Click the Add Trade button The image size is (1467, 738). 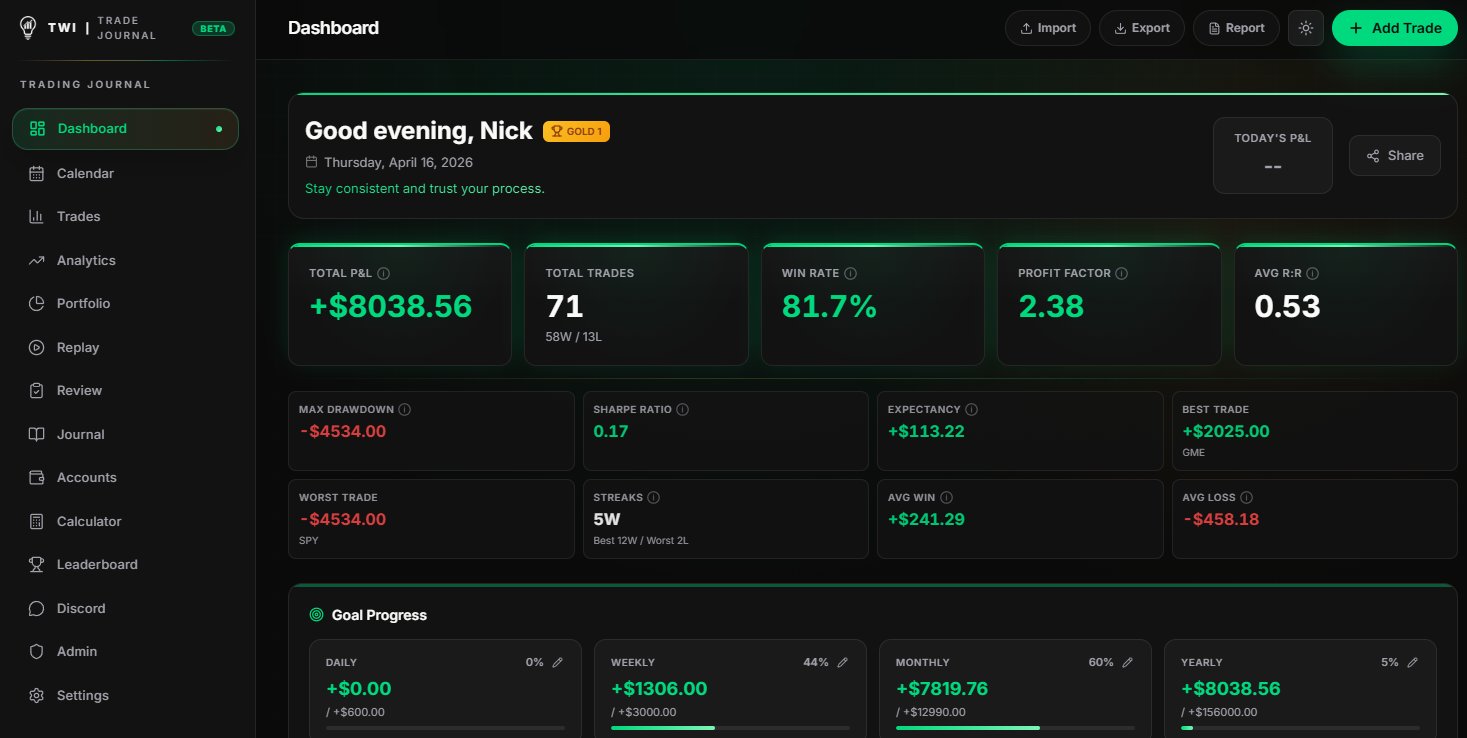coord(1394,28)
